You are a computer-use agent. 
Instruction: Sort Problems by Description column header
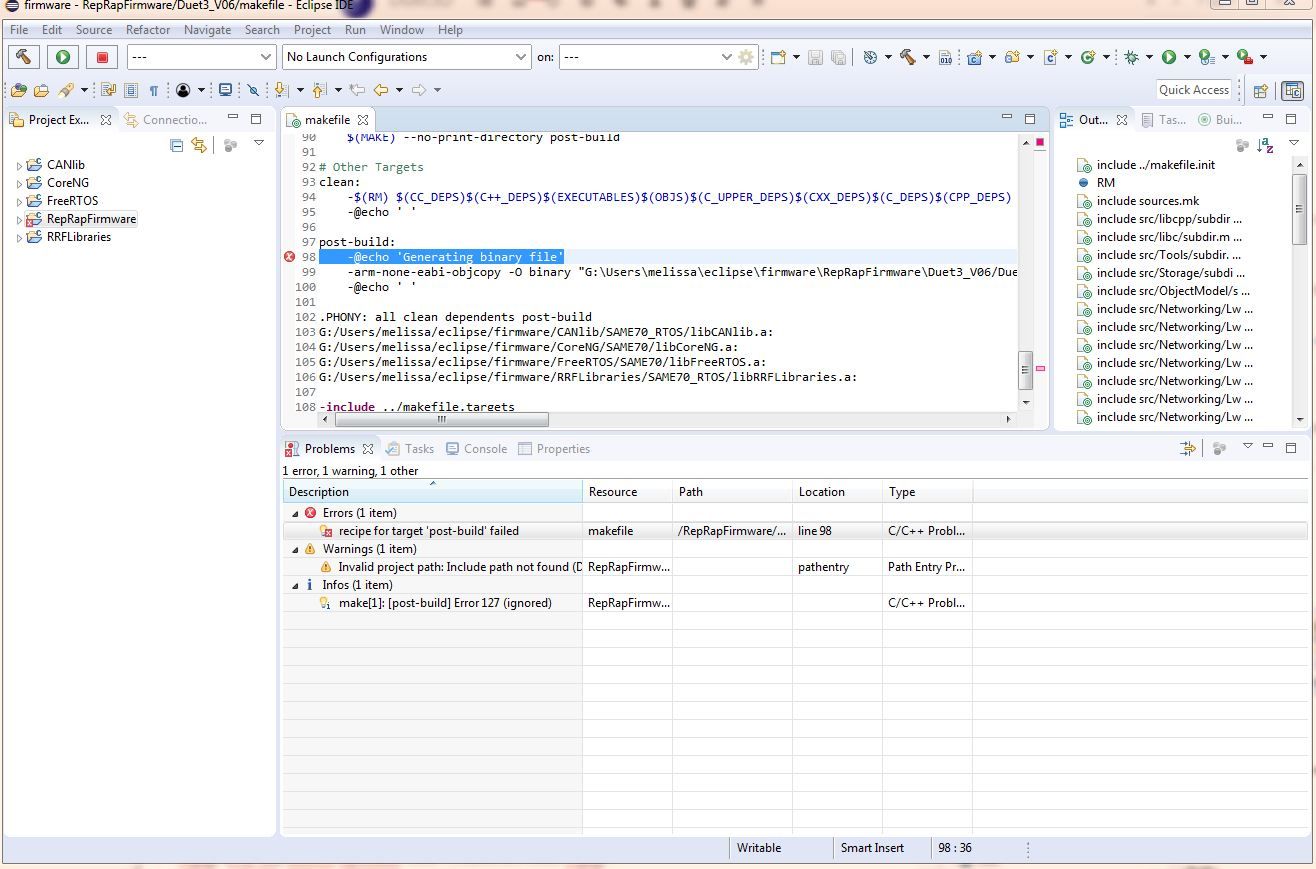coord(432,492)
